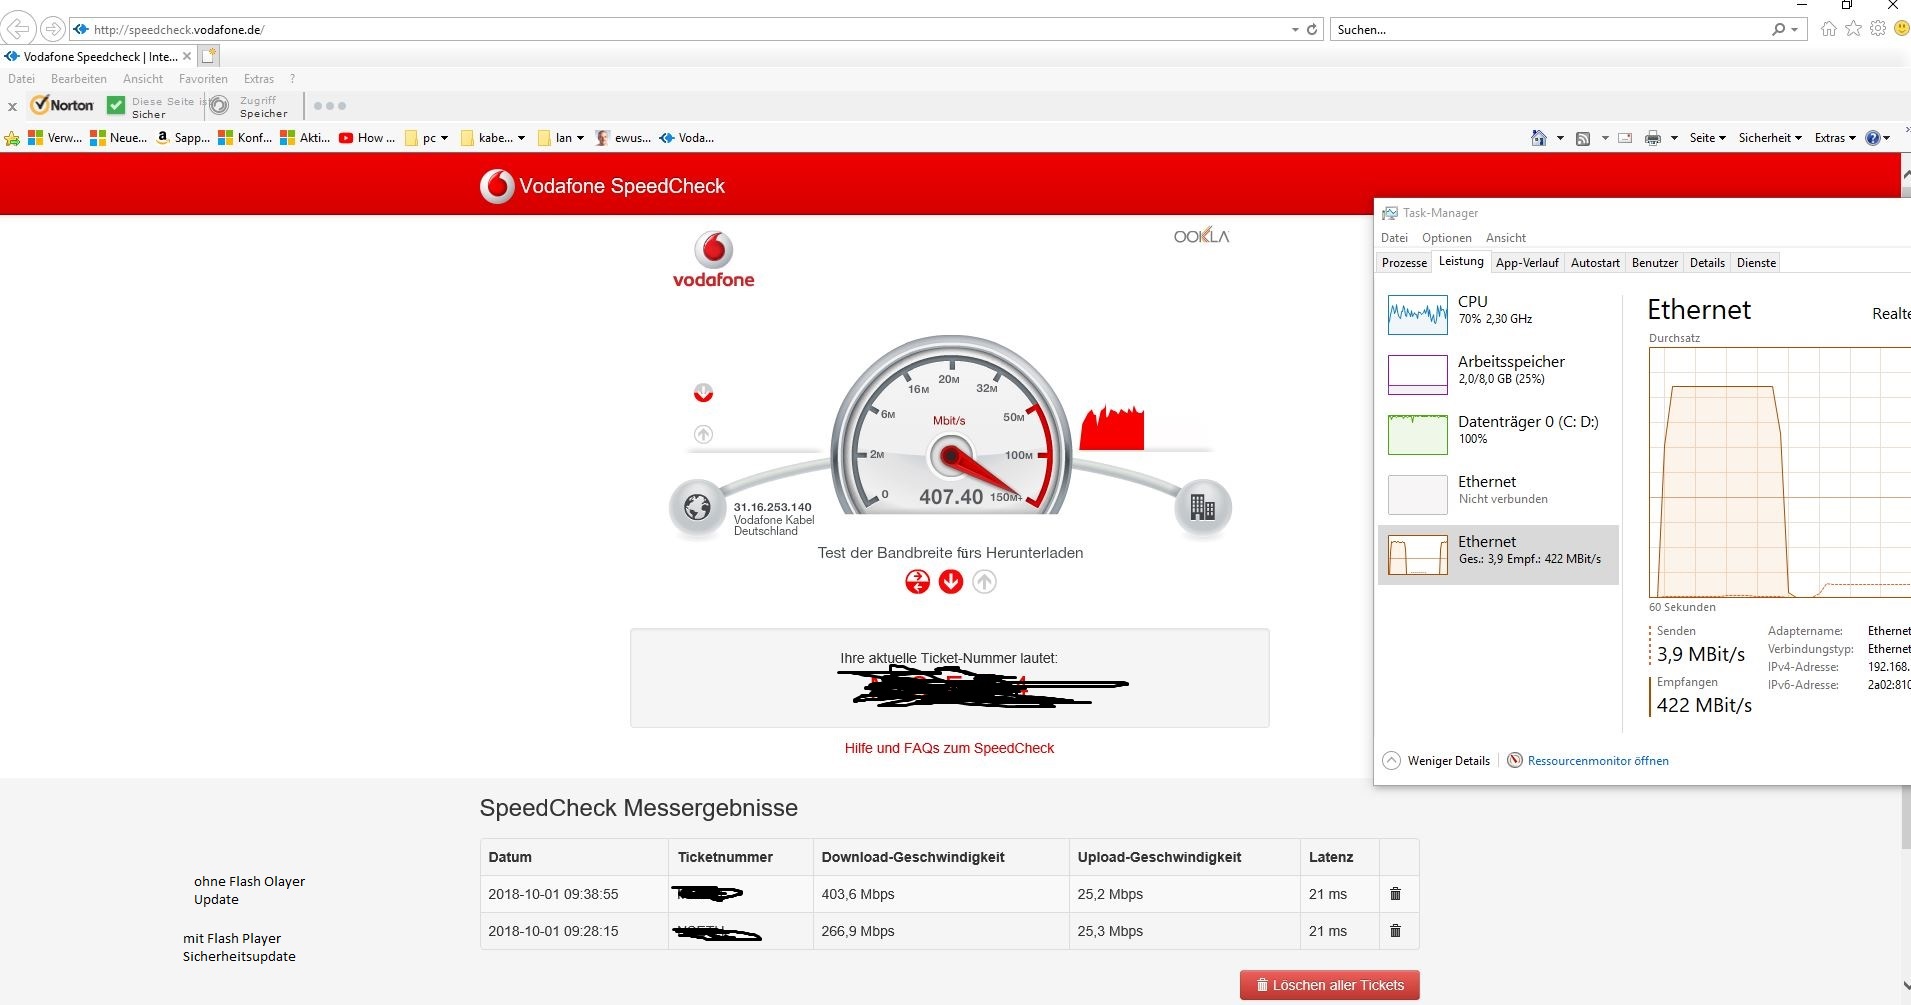The height and width of the screenshot is (1005, 1911).
Task: Click the command bar home icon
Action: click(1539, 138)
